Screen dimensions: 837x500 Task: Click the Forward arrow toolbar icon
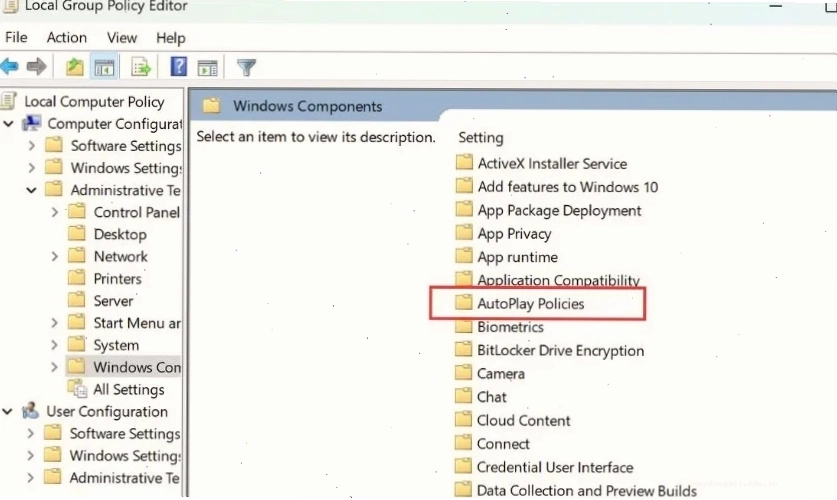point(36,67)
